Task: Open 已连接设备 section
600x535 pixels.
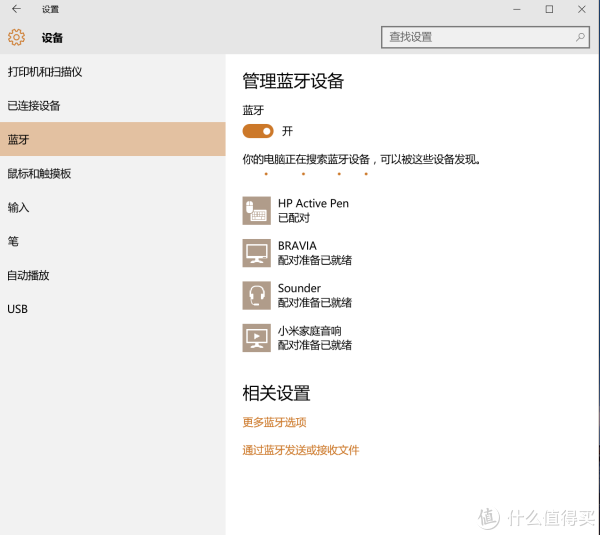Action: pos(113,106)
